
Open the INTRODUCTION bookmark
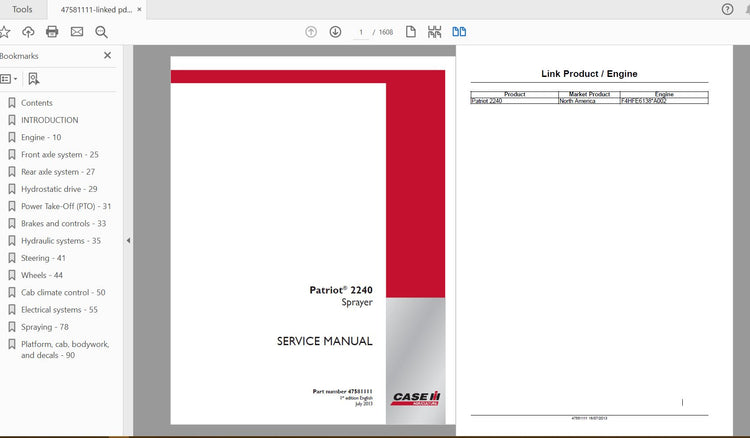pyautogui.click(x=50, y=120)
